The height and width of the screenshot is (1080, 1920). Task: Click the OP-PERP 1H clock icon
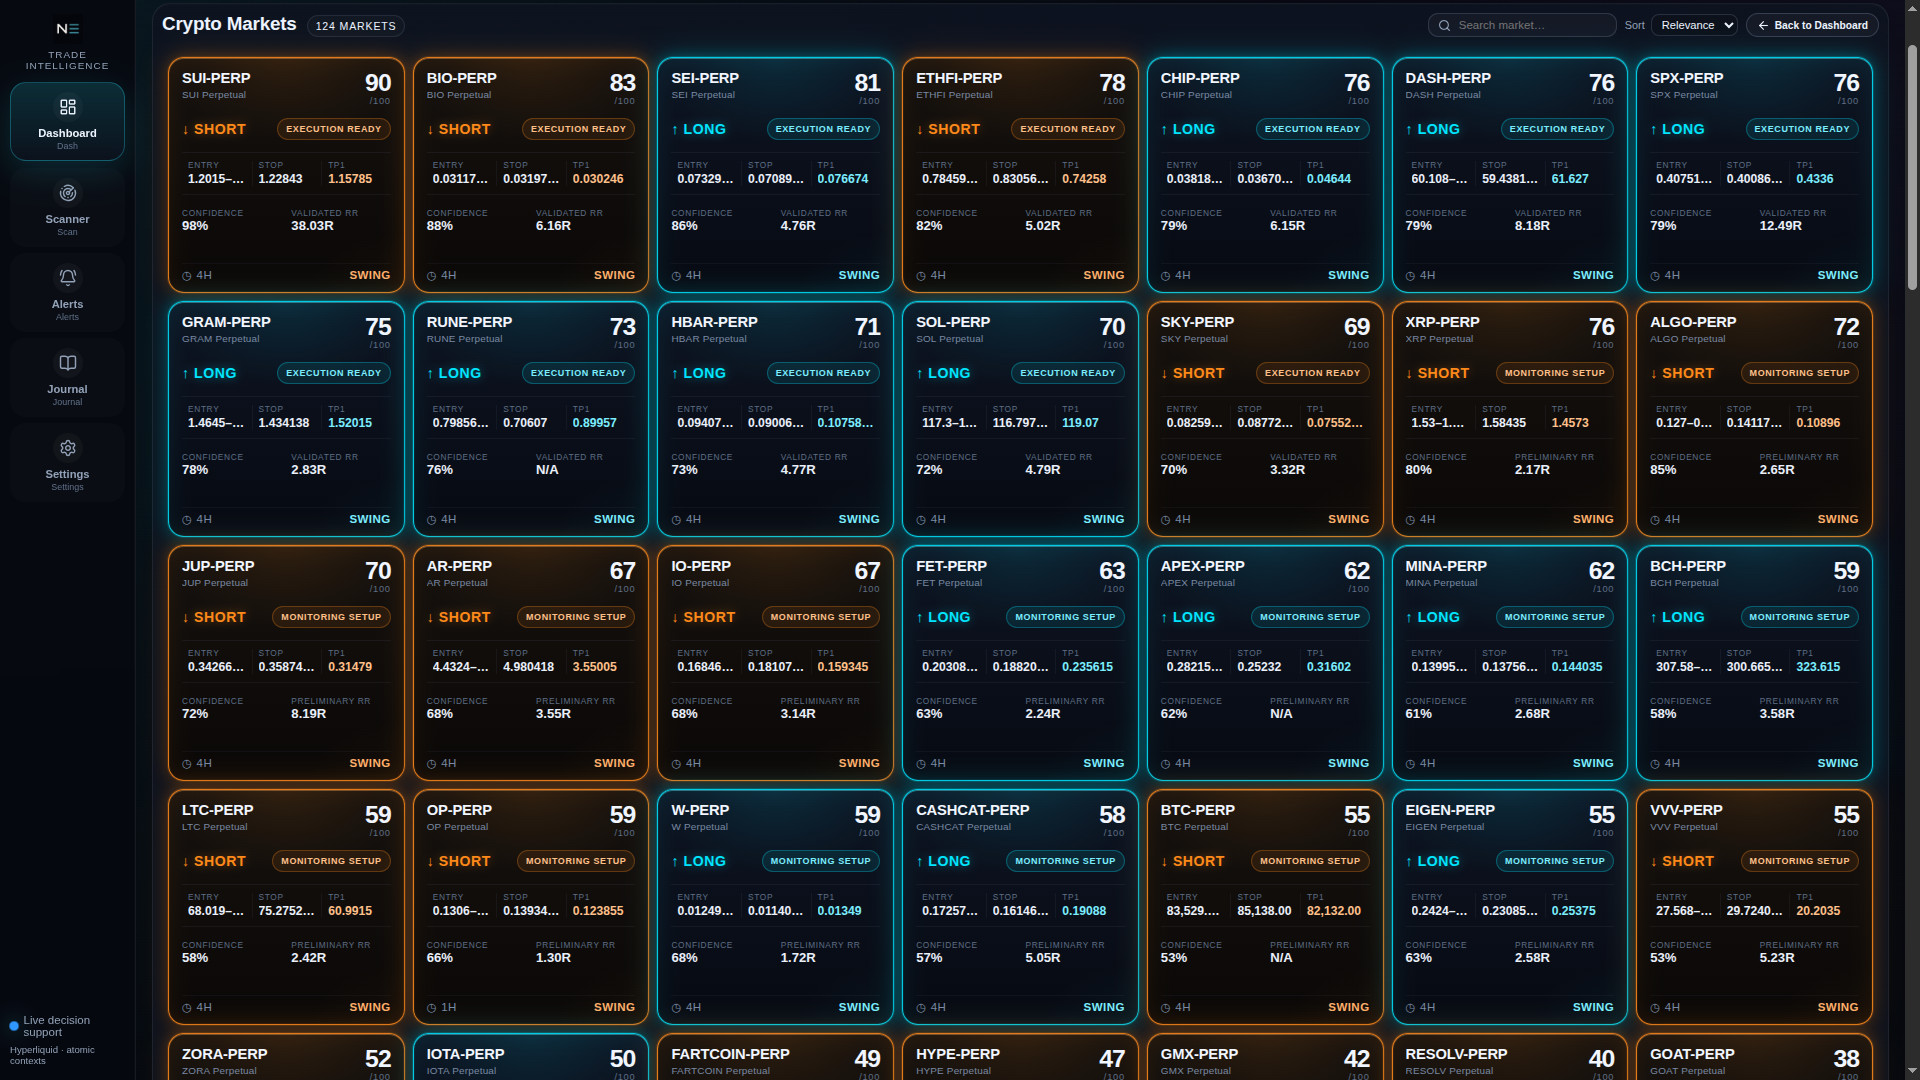point(432,1008)
